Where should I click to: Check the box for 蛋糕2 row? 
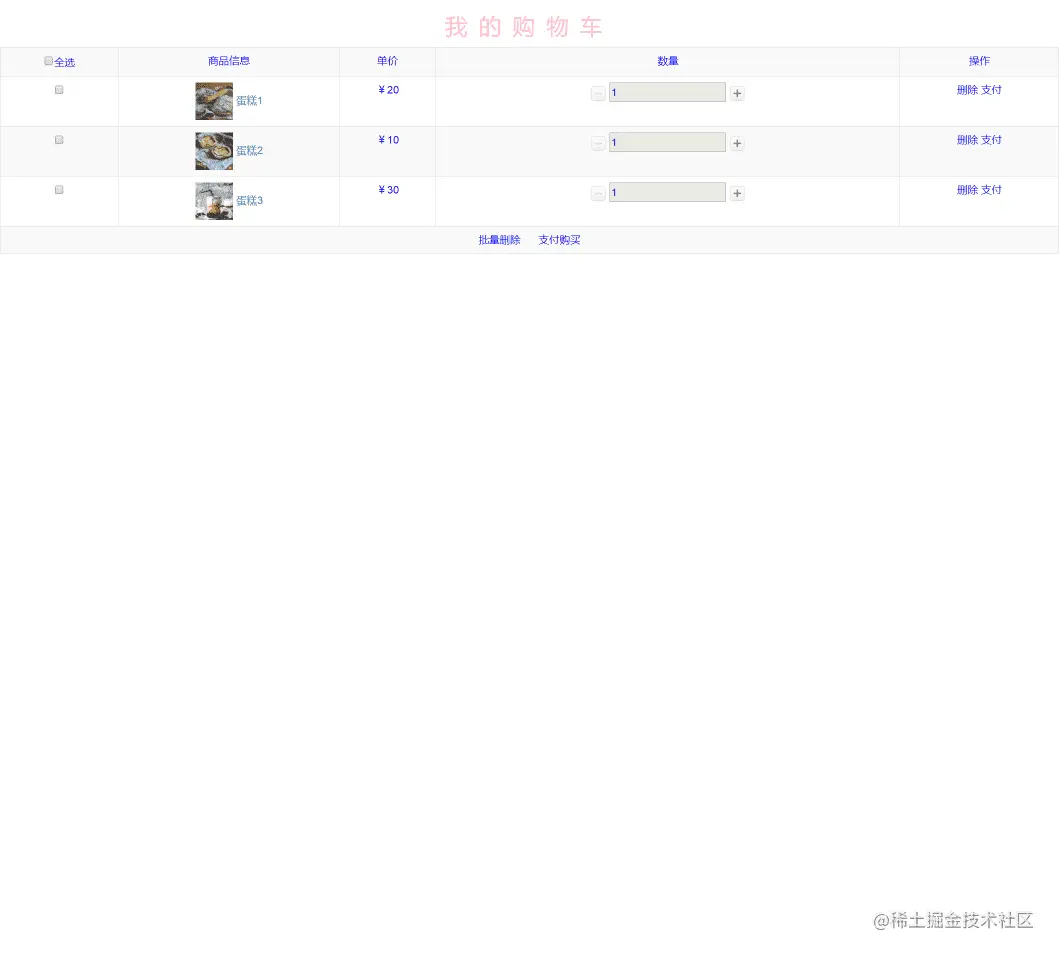point(59,140)
